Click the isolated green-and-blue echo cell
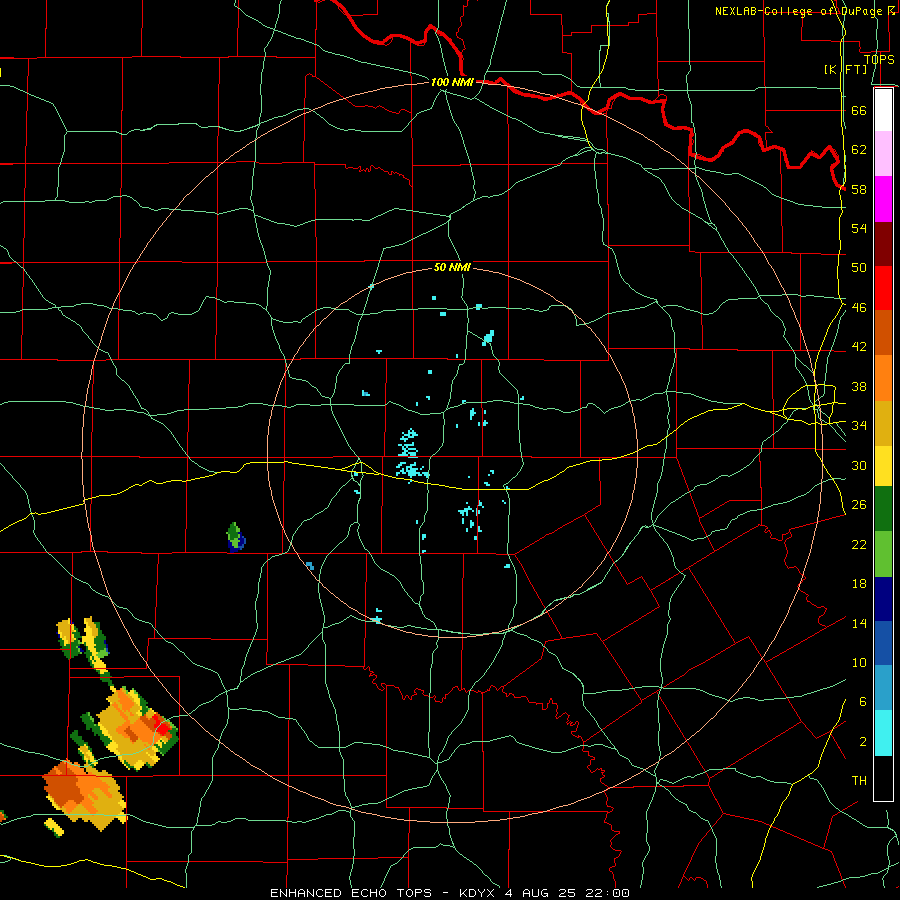Screen dimensions: 900x900 (235, 537)
